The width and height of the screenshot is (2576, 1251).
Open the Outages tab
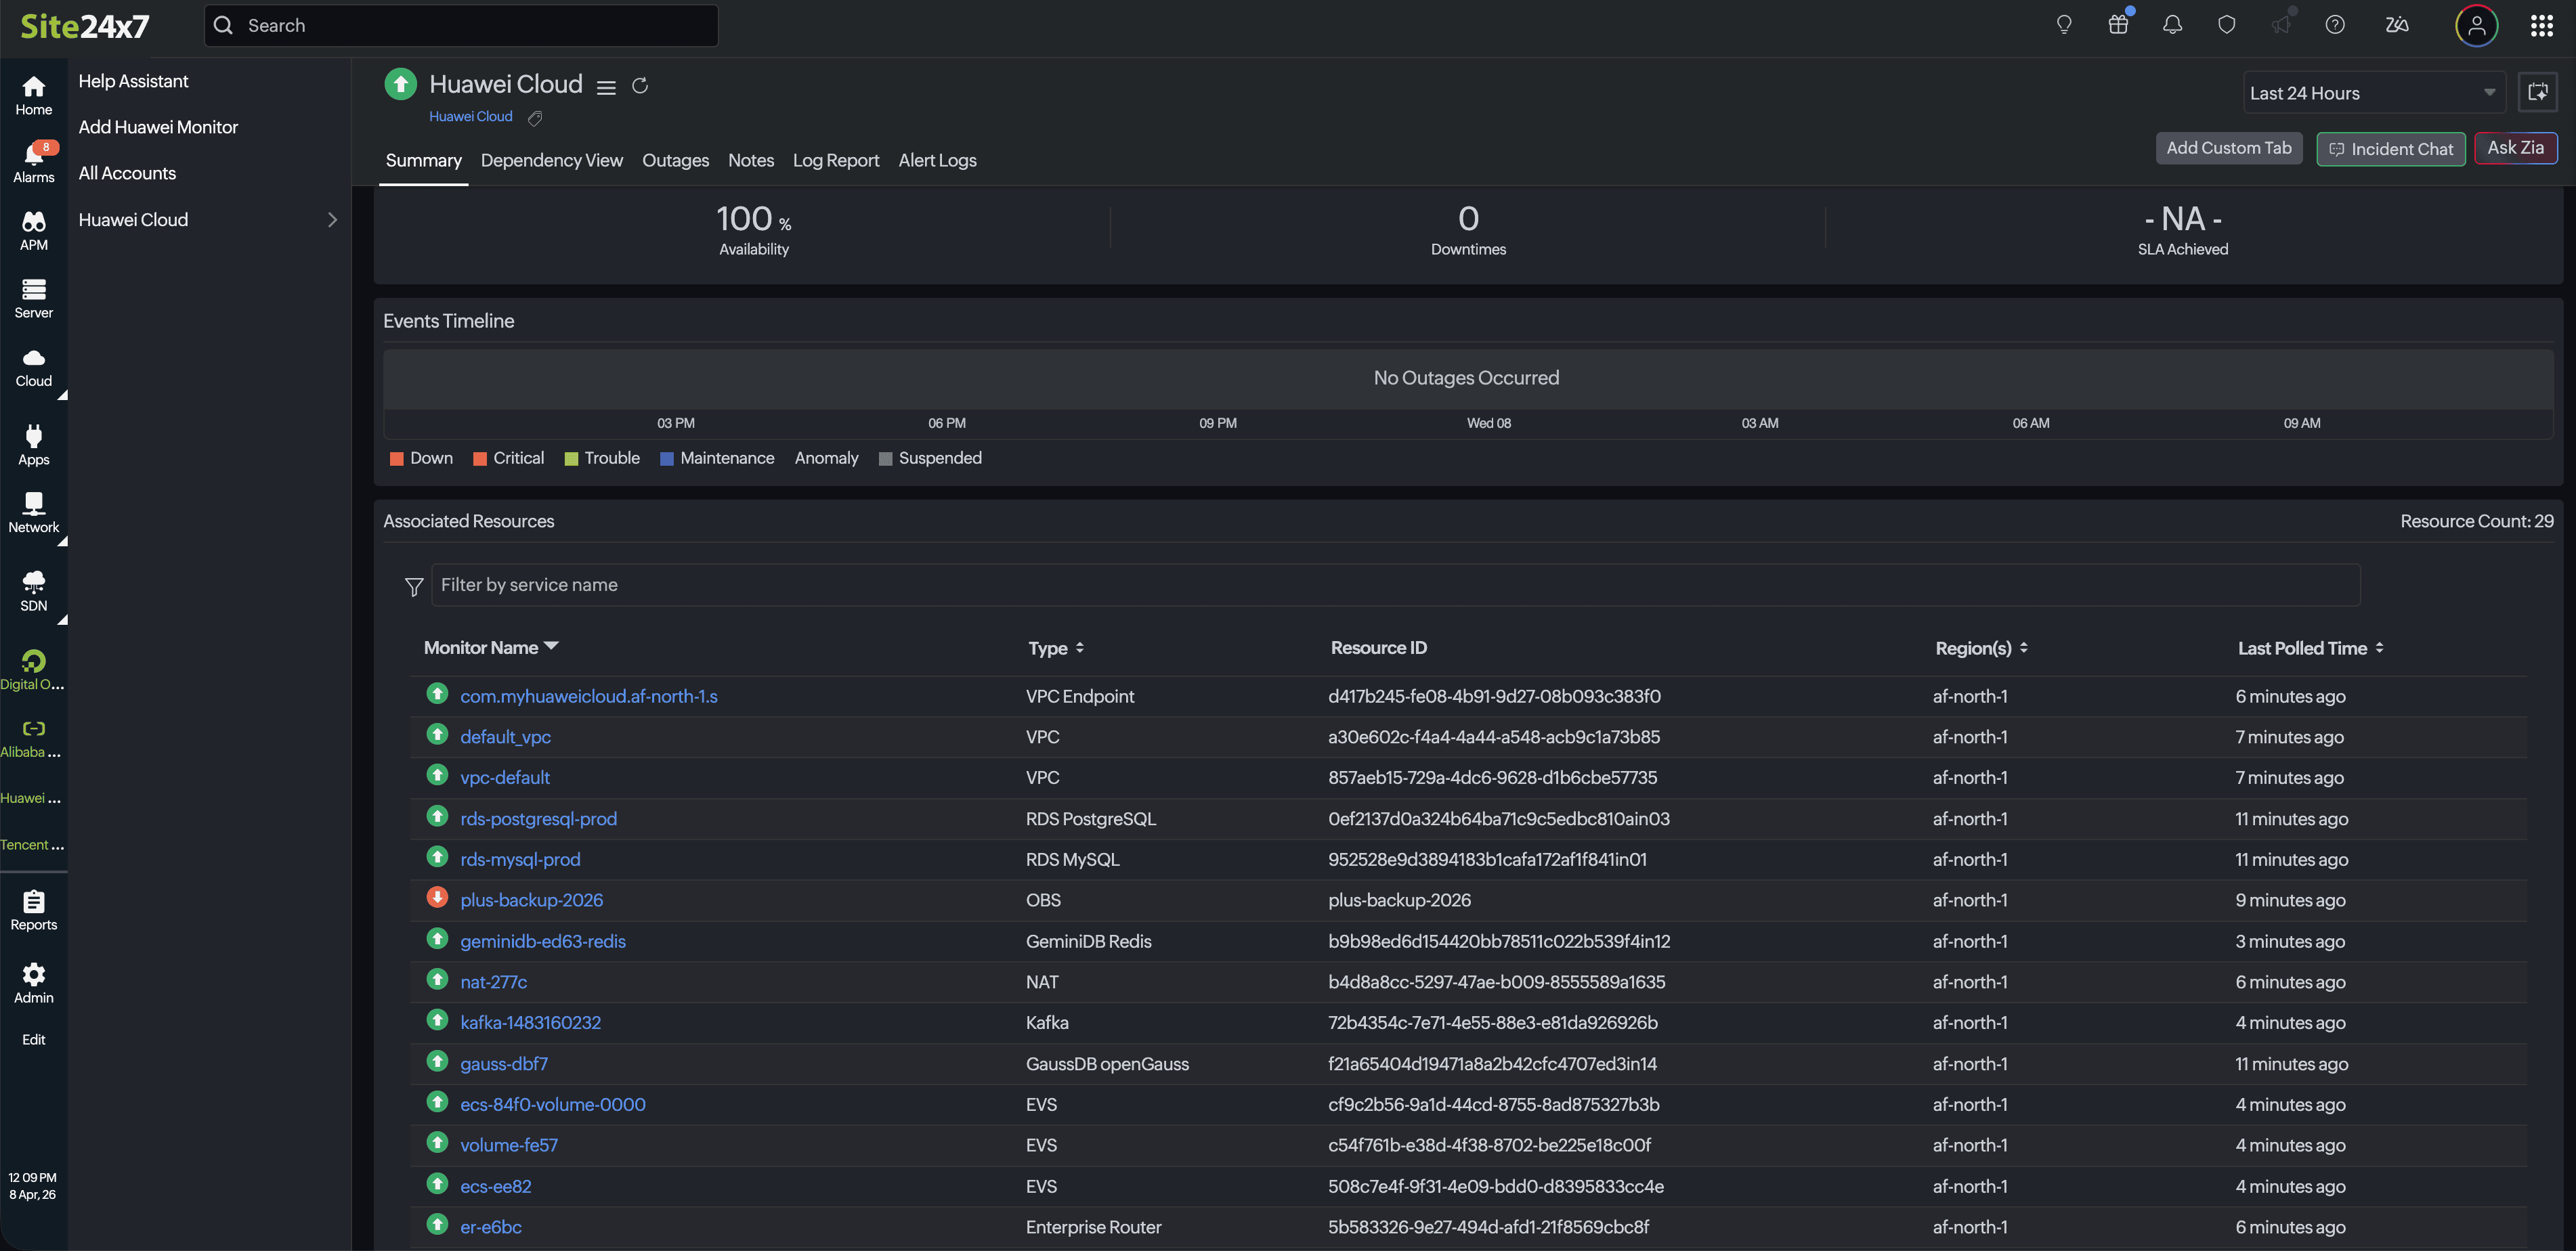point(675,160)
